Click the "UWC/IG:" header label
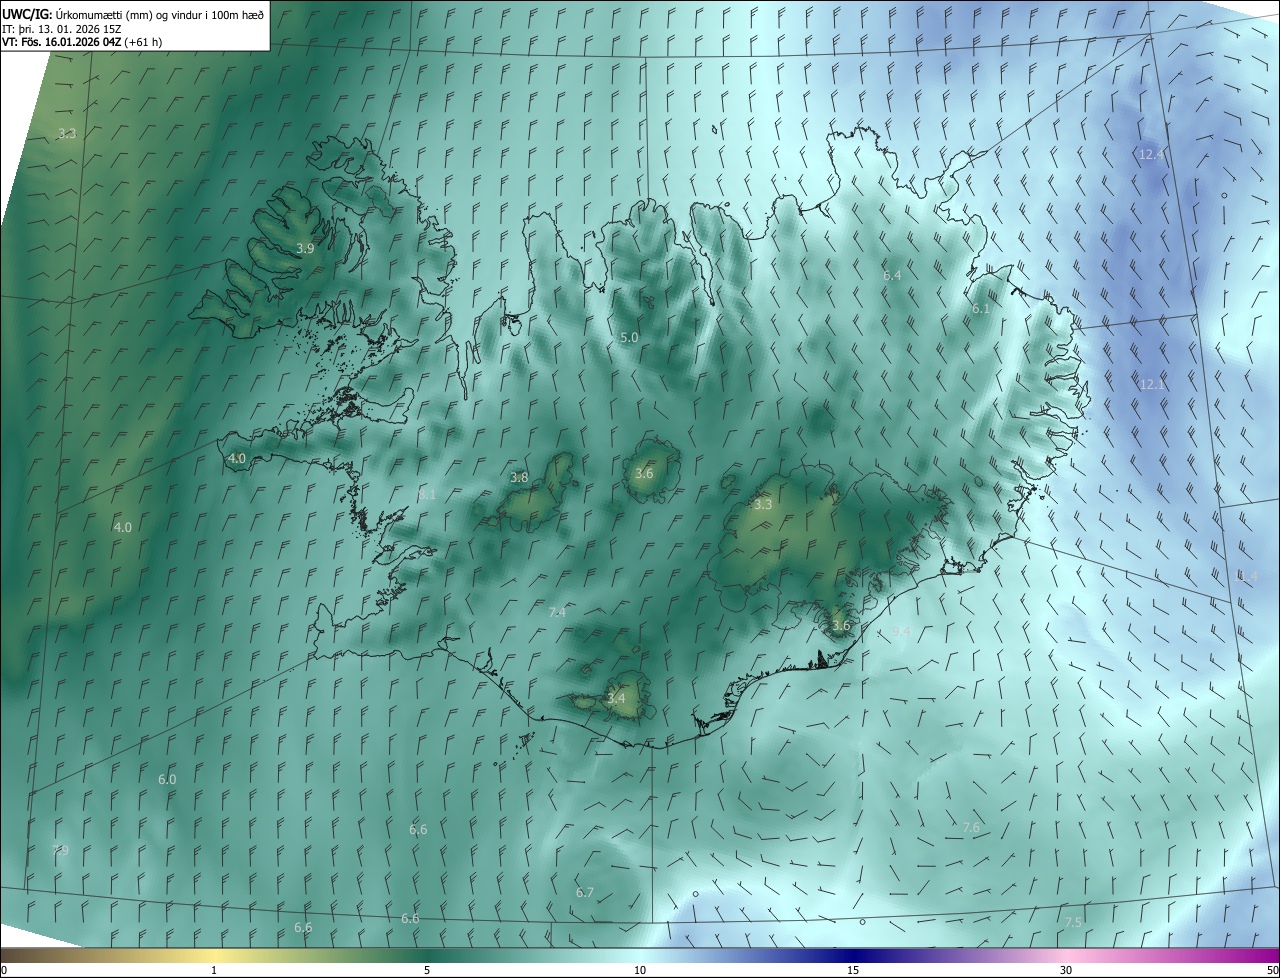Screen dimensions: 1280x978 pyautogui.click(x=26, y=13)
